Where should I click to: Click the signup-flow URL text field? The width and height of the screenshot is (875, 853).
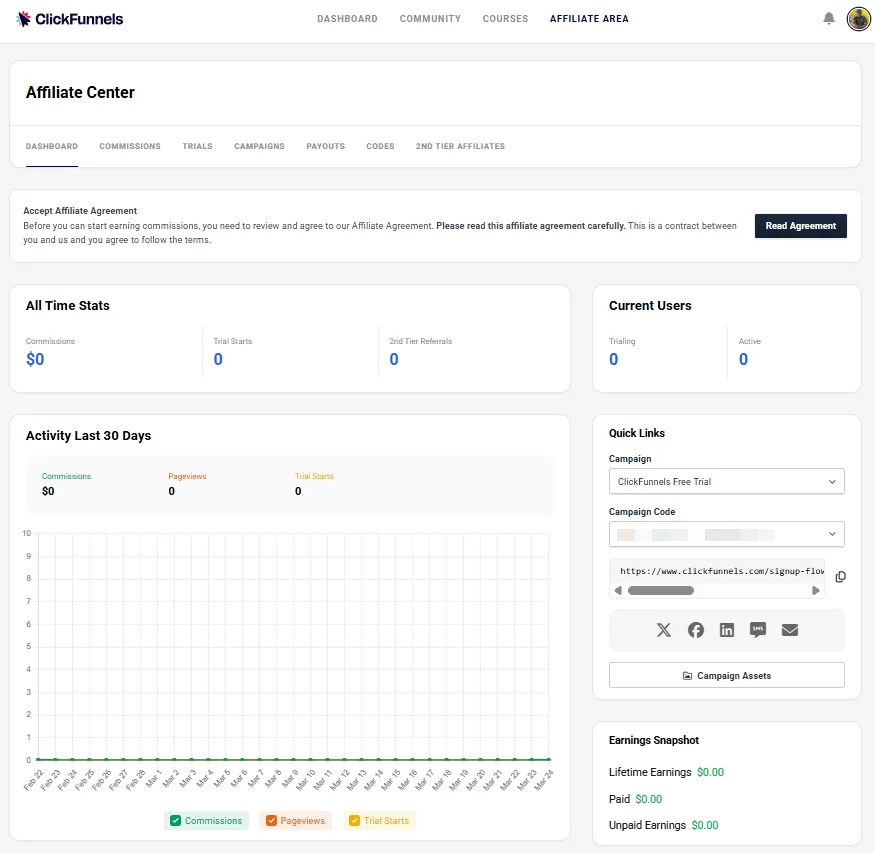[717, 571]
